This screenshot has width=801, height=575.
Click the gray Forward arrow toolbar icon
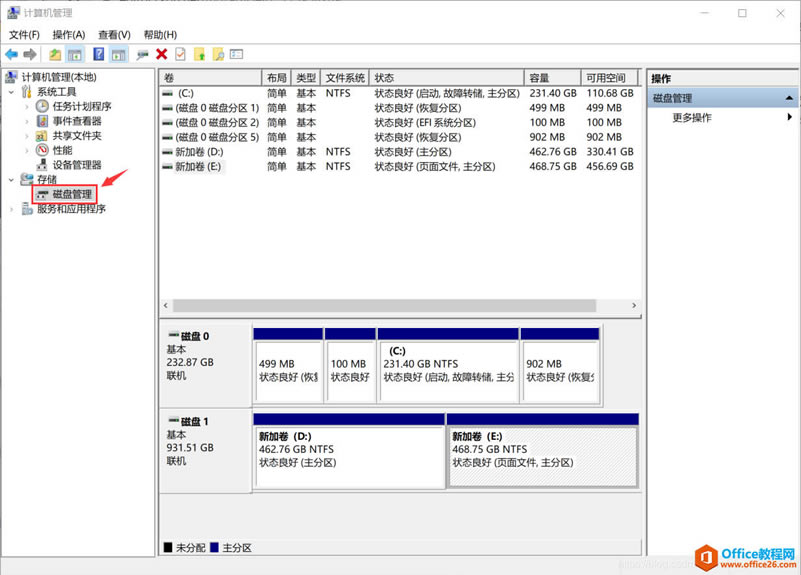click(x=30, y=54)
